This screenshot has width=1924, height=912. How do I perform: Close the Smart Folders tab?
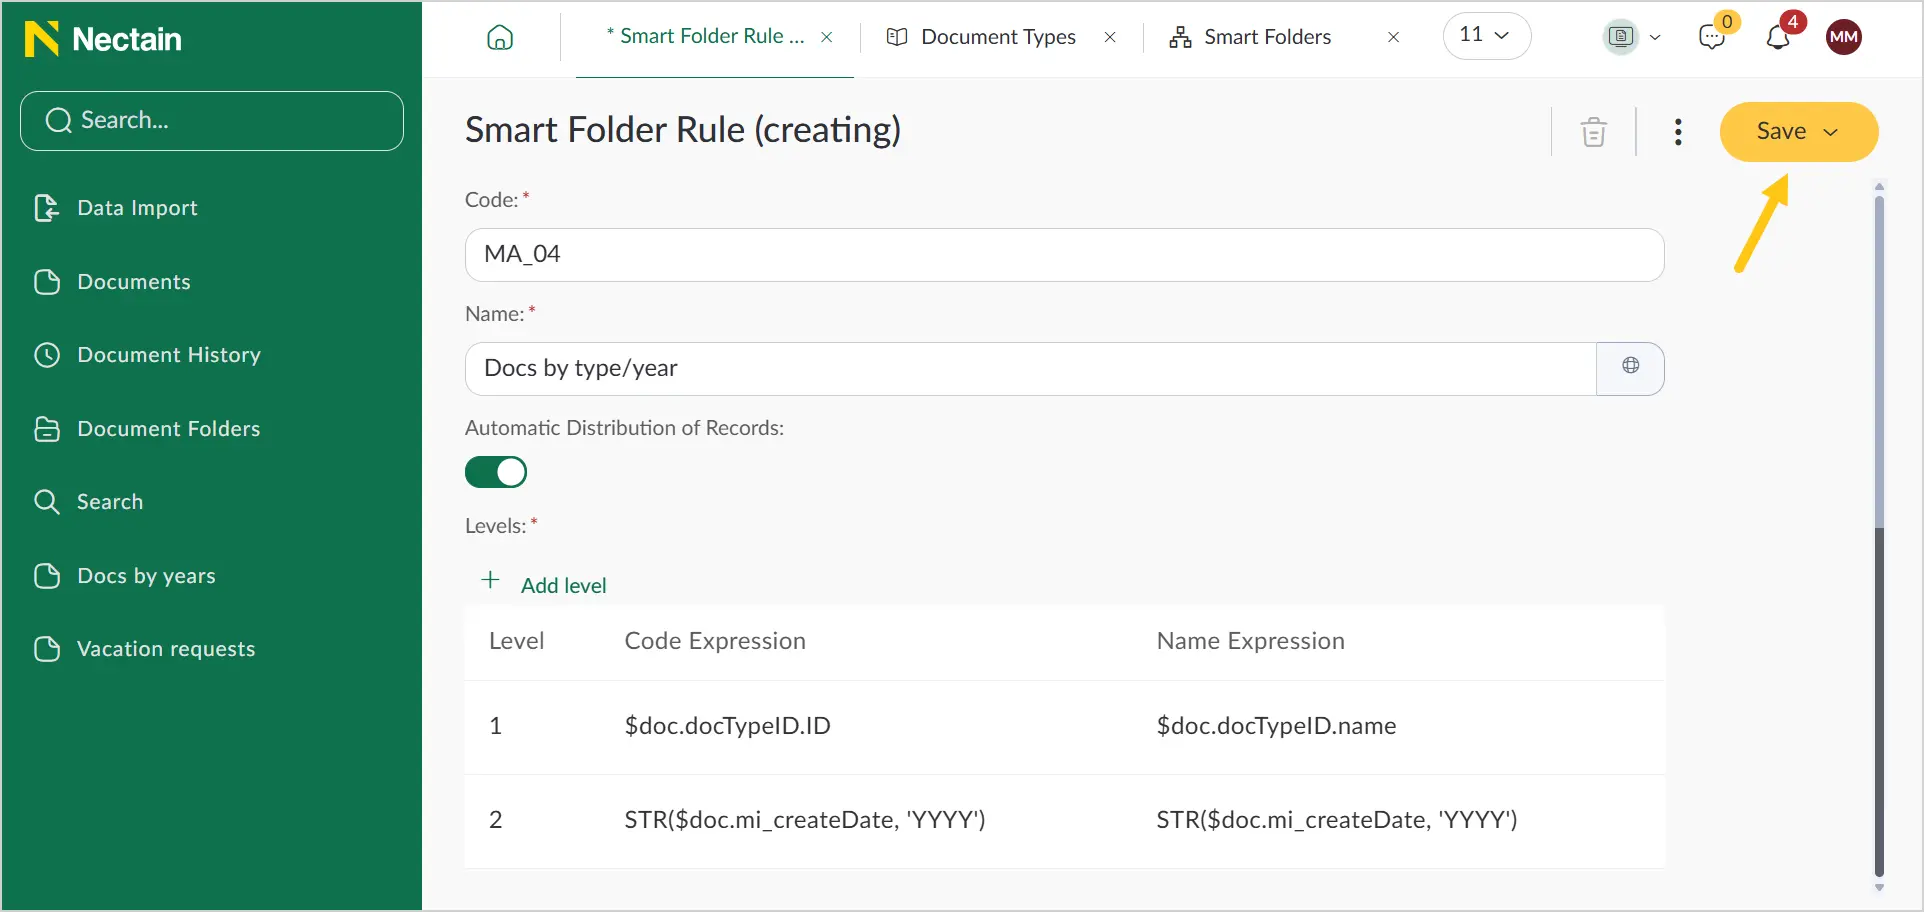[x=1393, y=37]
